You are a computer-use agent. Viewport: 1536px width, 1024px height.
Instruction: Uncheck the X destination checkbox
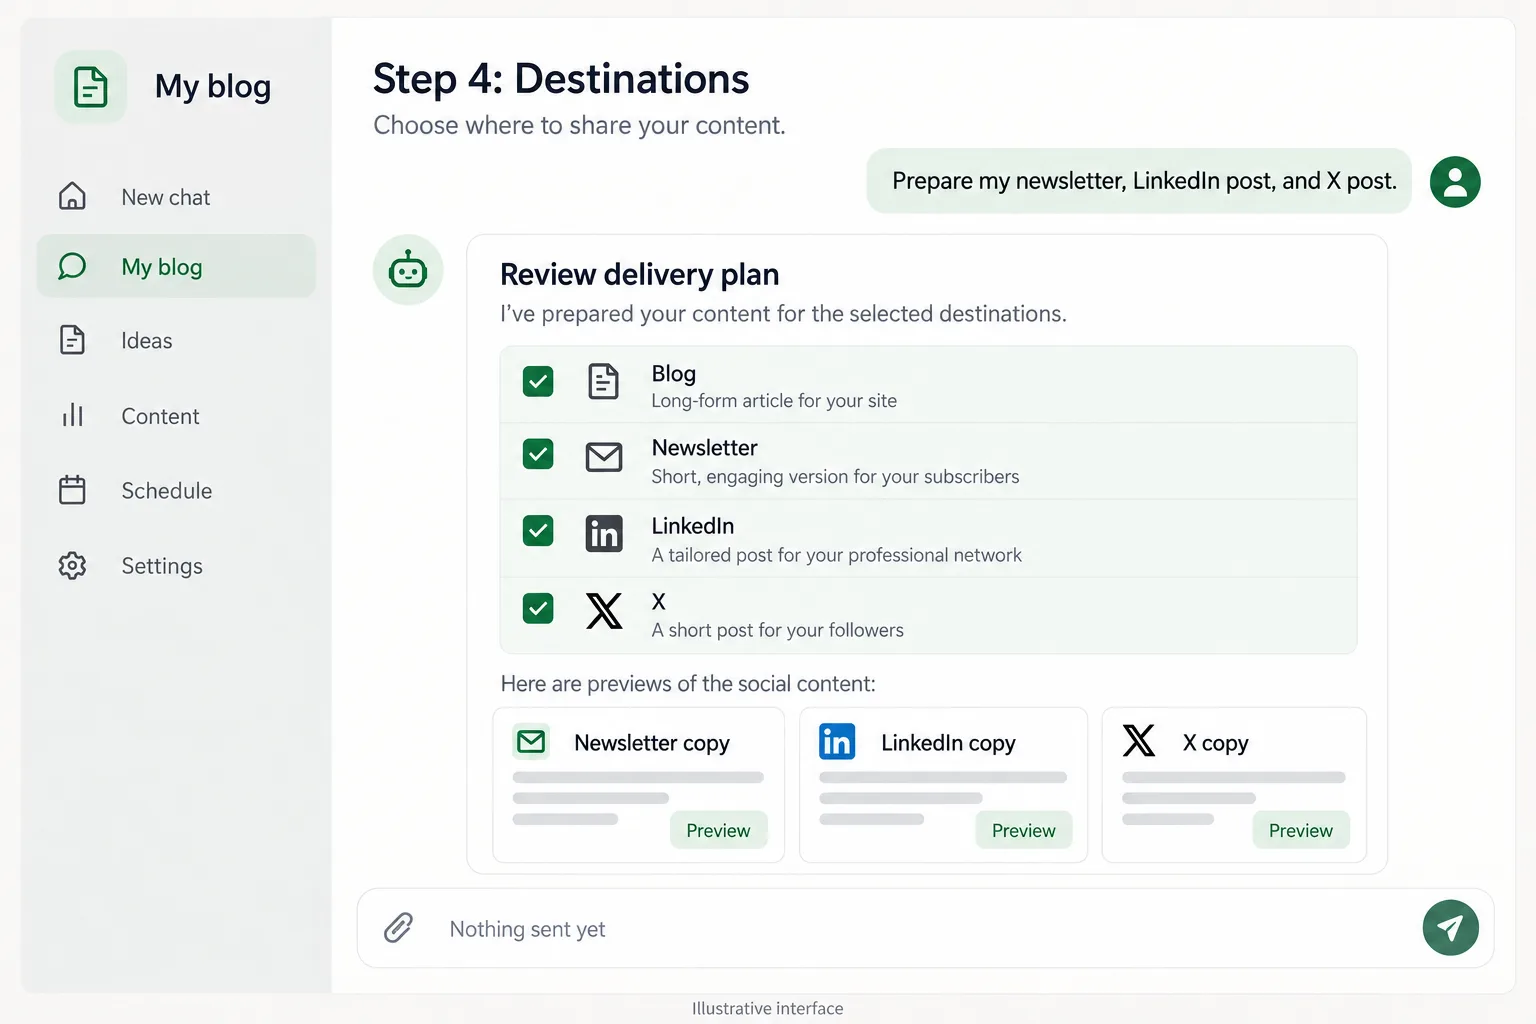tap(538, 607)
